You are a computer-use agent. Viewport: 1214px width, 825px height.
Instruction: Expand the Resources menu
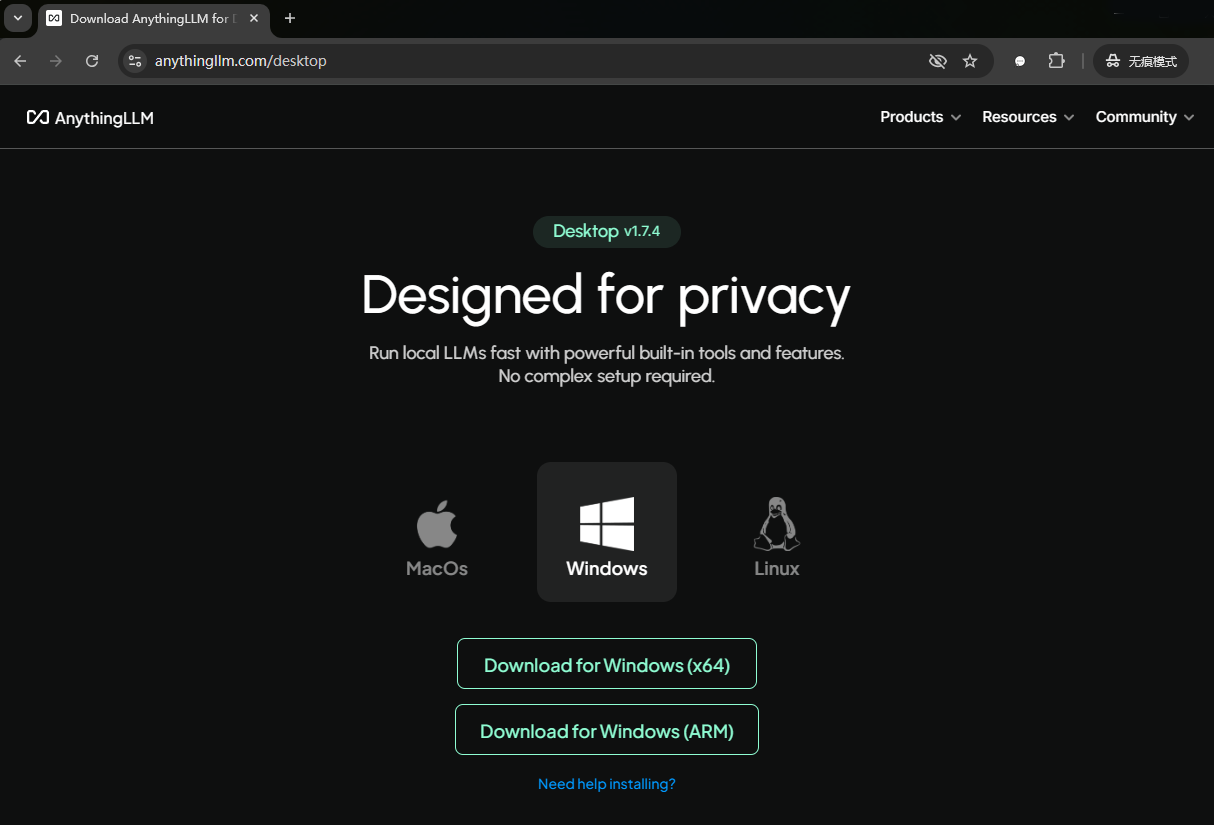tap(1028, 117)
